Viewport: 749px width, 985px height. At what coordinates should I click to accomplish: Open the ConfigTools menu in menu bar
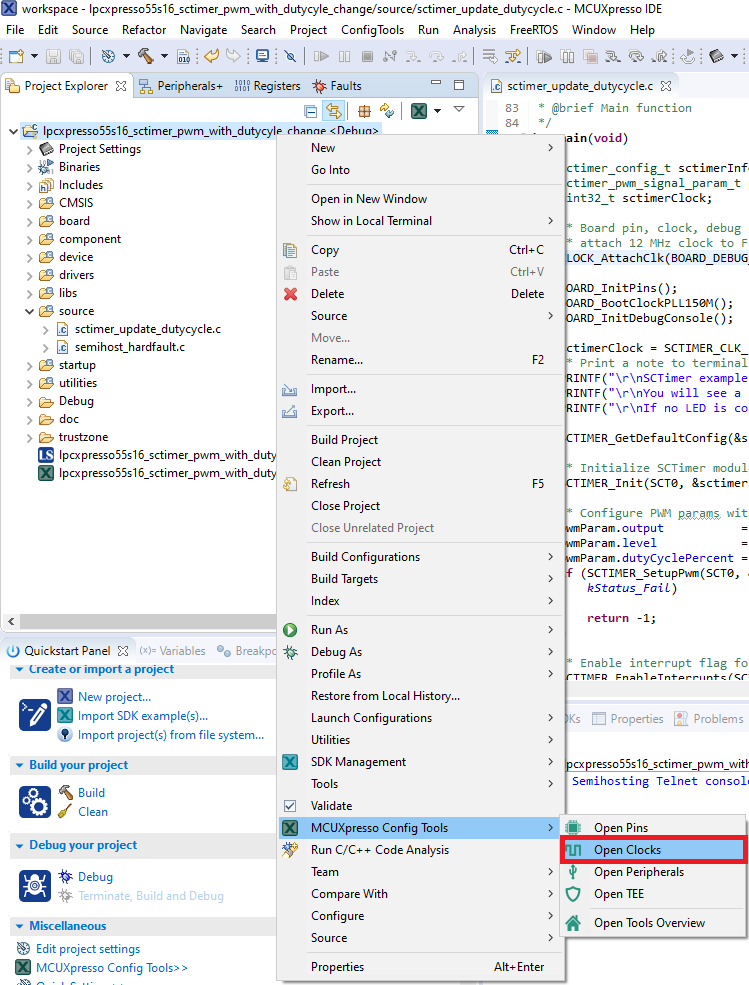tap(372, 30)
